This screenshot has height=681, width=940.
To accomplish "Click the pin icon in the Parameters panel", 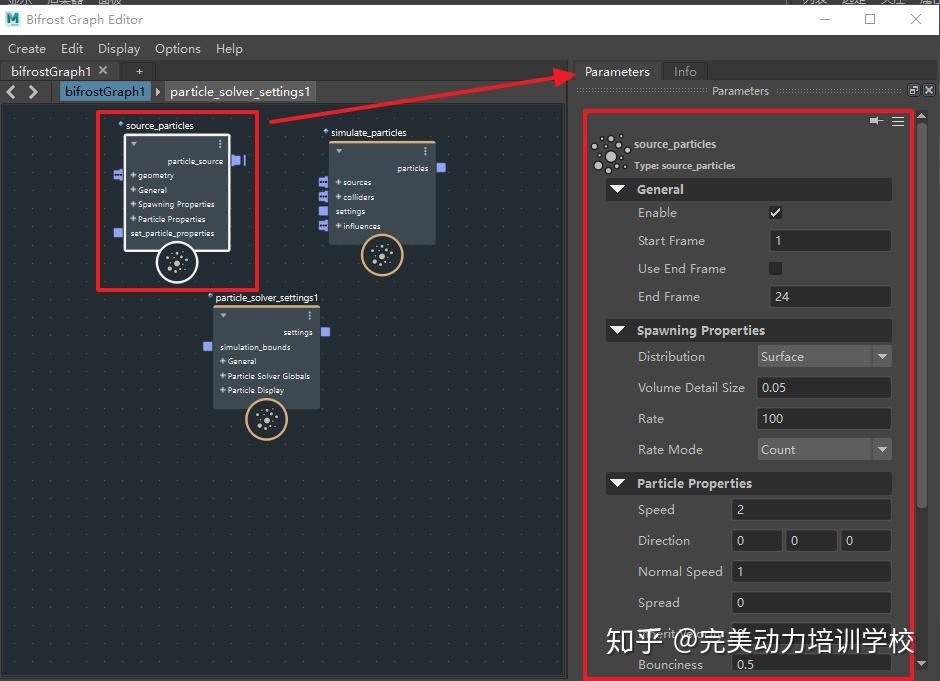I will point(877,120).
